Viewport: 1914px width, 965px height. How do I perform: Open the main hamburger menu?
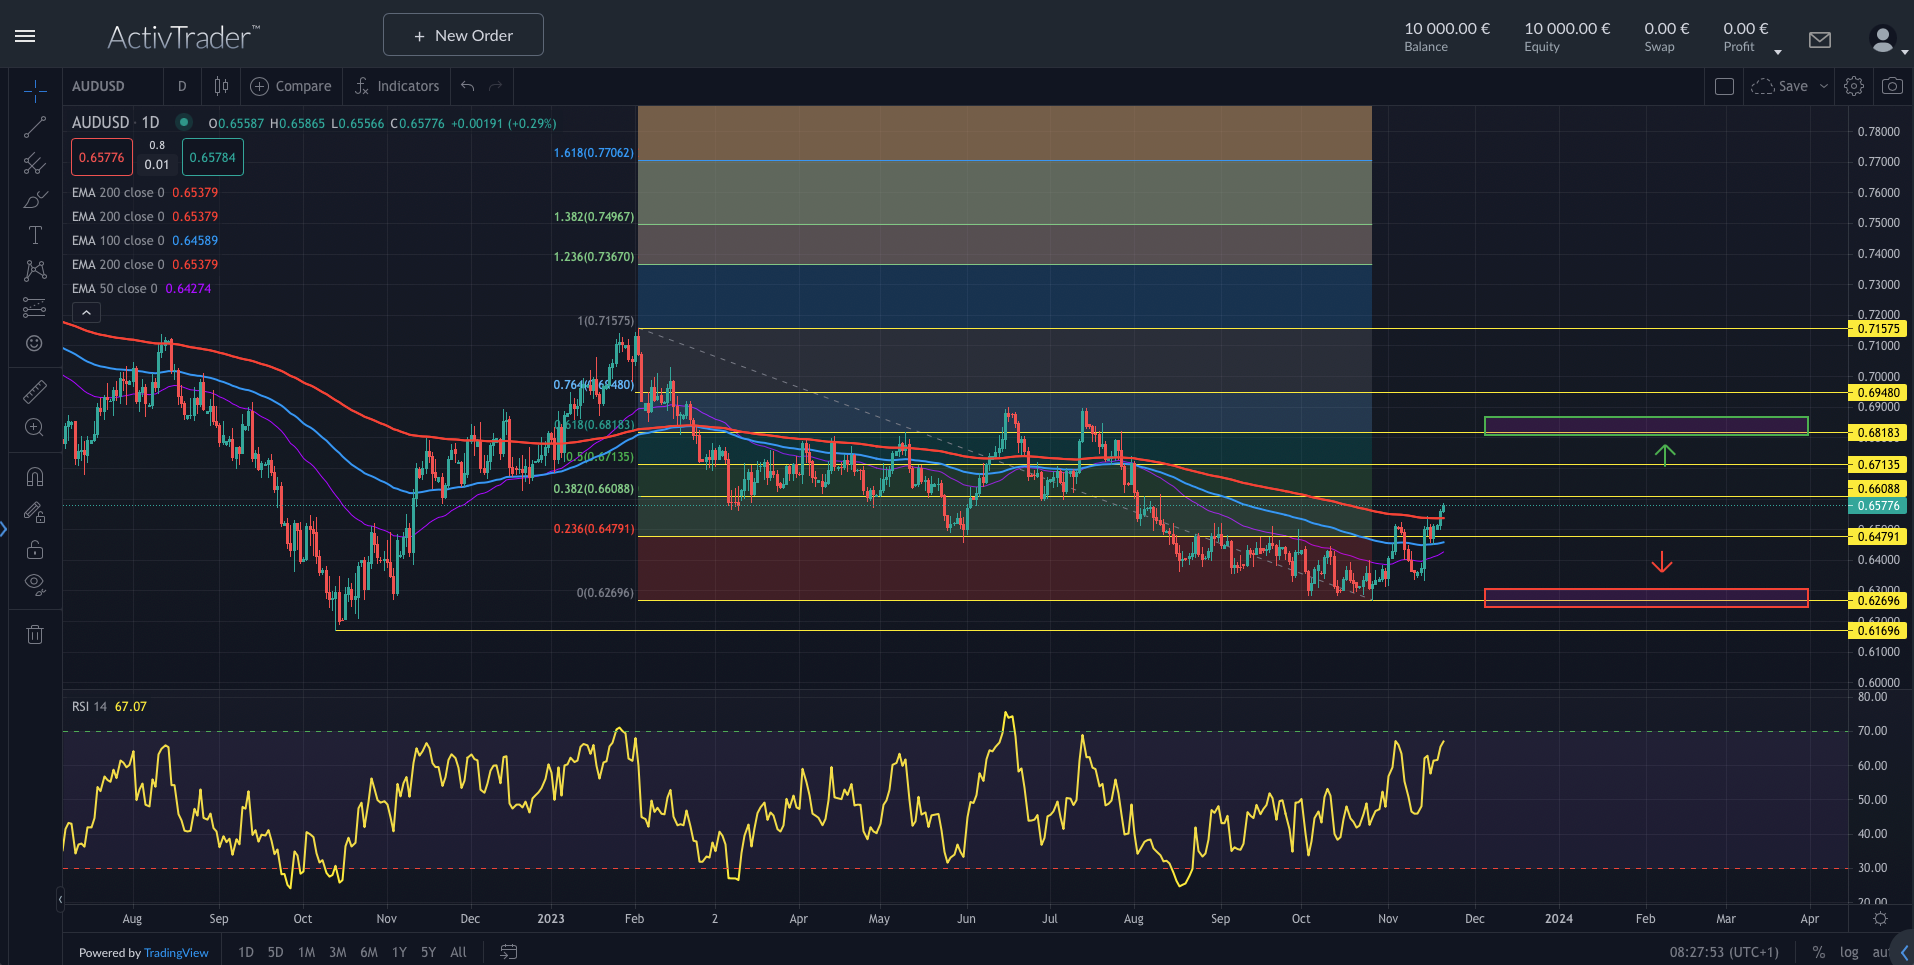click(25, 35)
